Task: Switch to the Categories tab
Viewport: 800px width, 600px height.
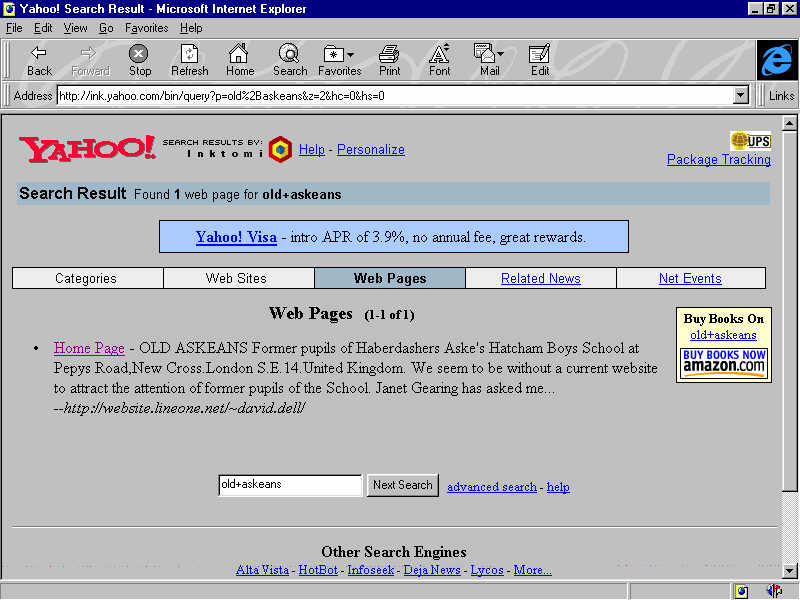Action: 87,278
